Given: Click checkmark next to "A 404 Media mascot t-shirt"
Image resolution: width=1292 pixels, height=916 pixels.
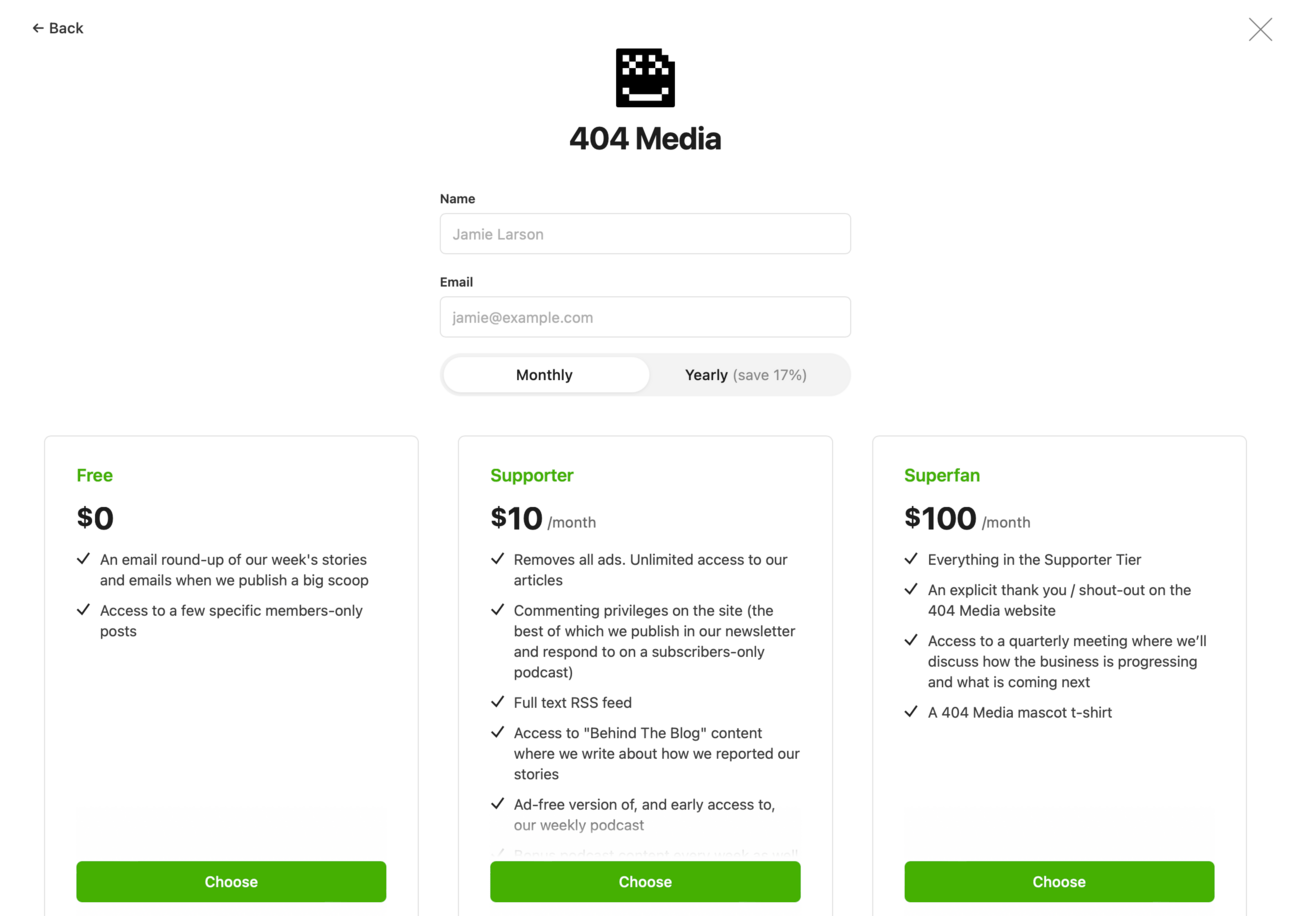Looking at the screenshot, I should pos(911,712).
